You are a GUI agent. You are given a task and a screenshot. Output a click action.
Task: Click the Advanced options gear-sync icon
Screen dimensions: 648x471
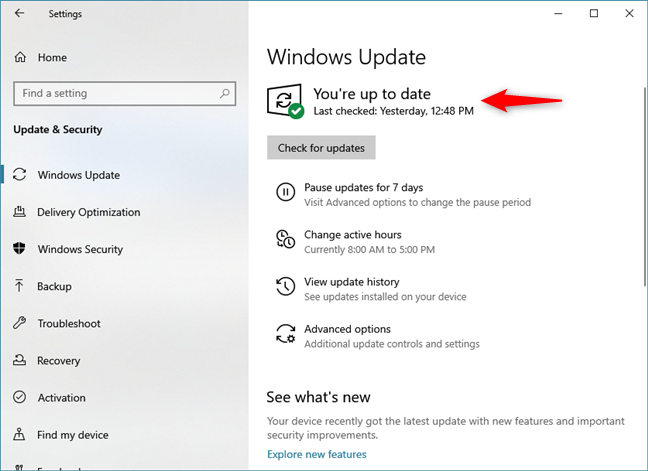click(286, 333)
